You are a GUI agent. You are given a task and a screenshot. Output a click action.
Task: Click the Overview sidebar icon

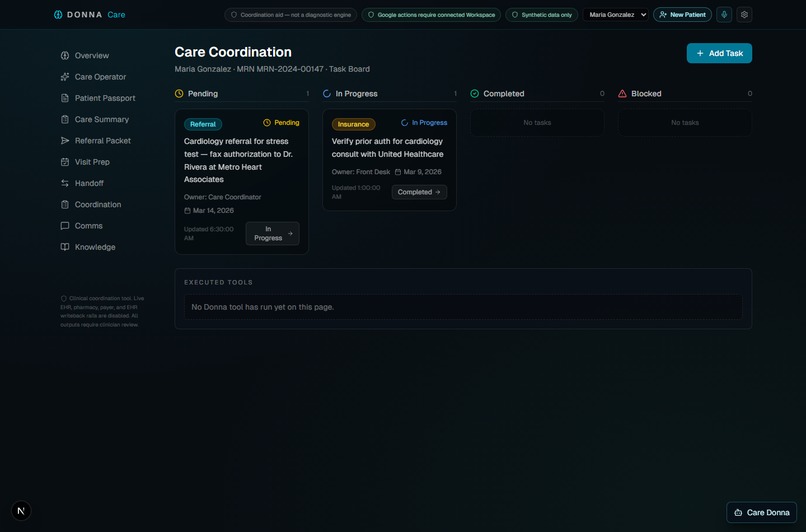point(65,56)
